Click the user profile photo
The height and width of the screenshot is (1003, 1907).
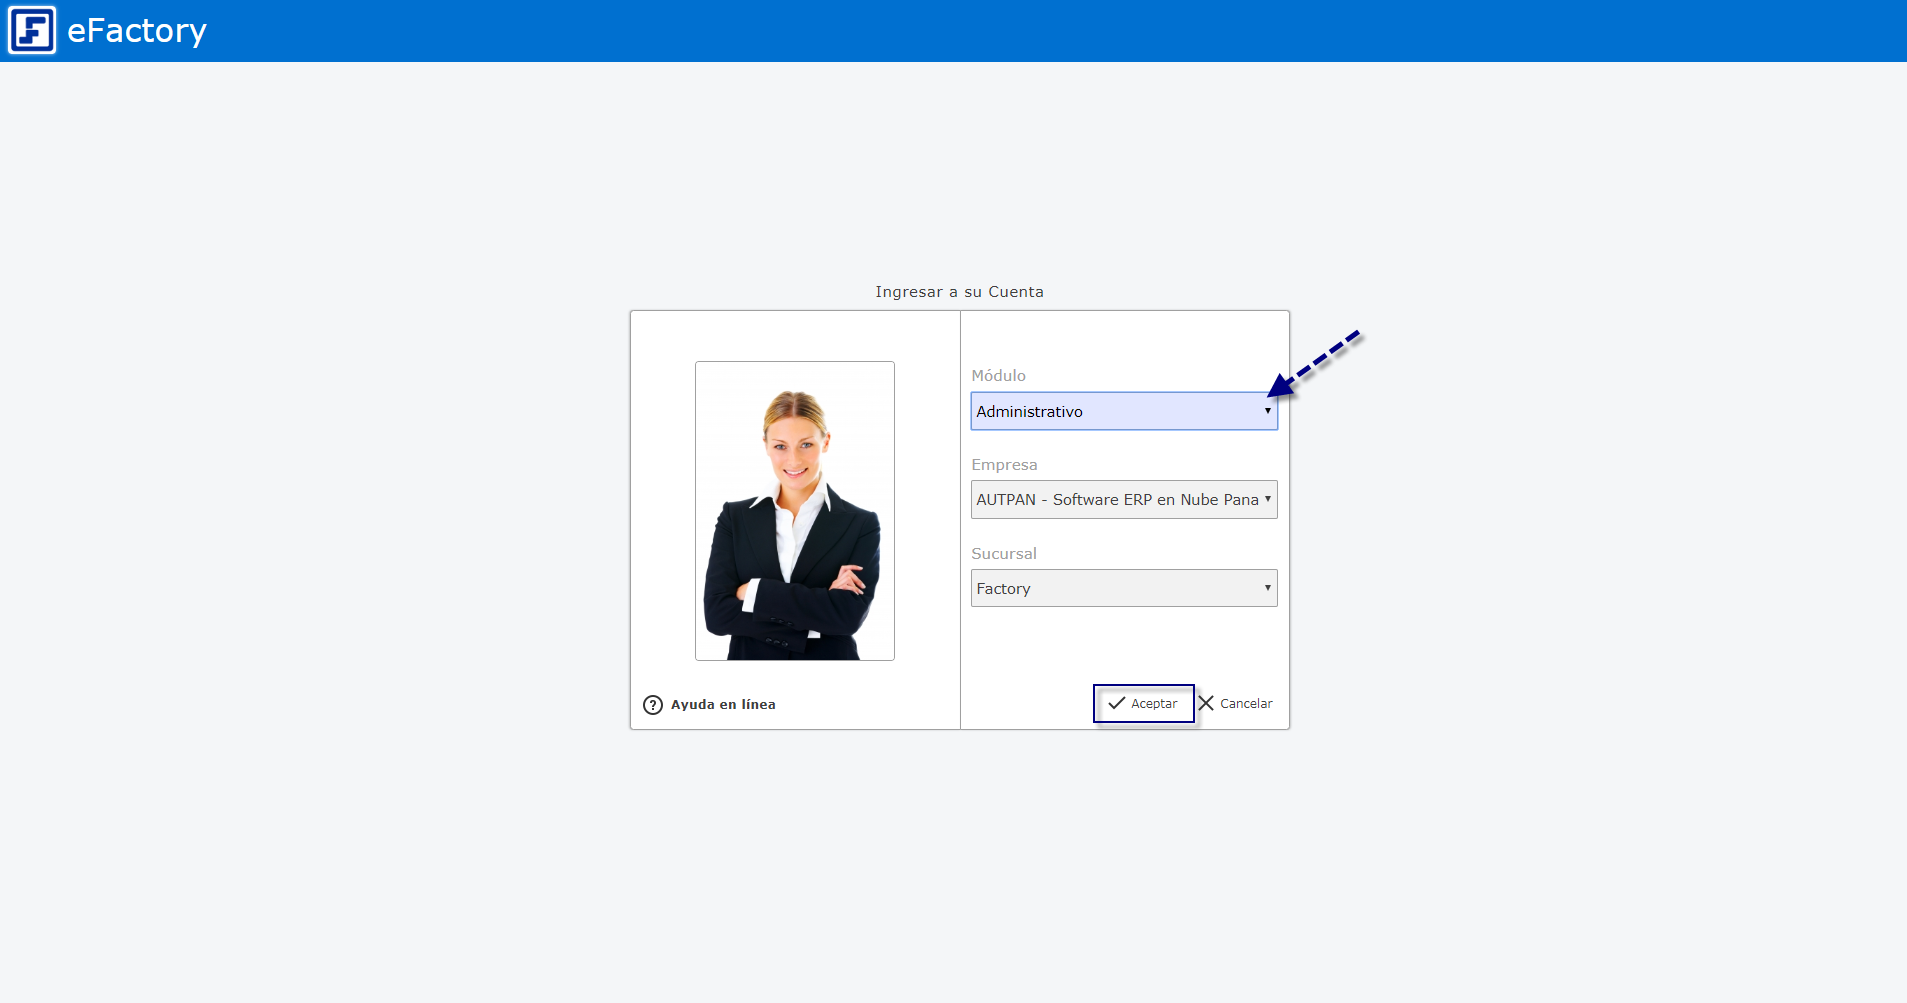click(x=795, y=511)
